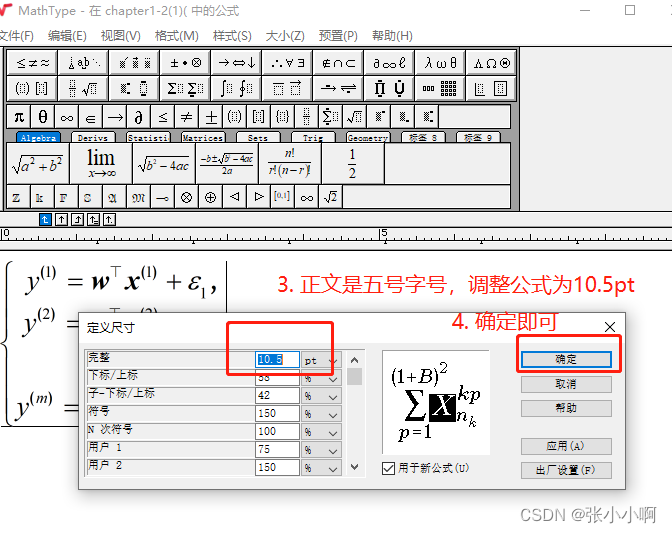Click the 完整 size input field
This screenshot has height=533, width=672.
click(277, 359)
